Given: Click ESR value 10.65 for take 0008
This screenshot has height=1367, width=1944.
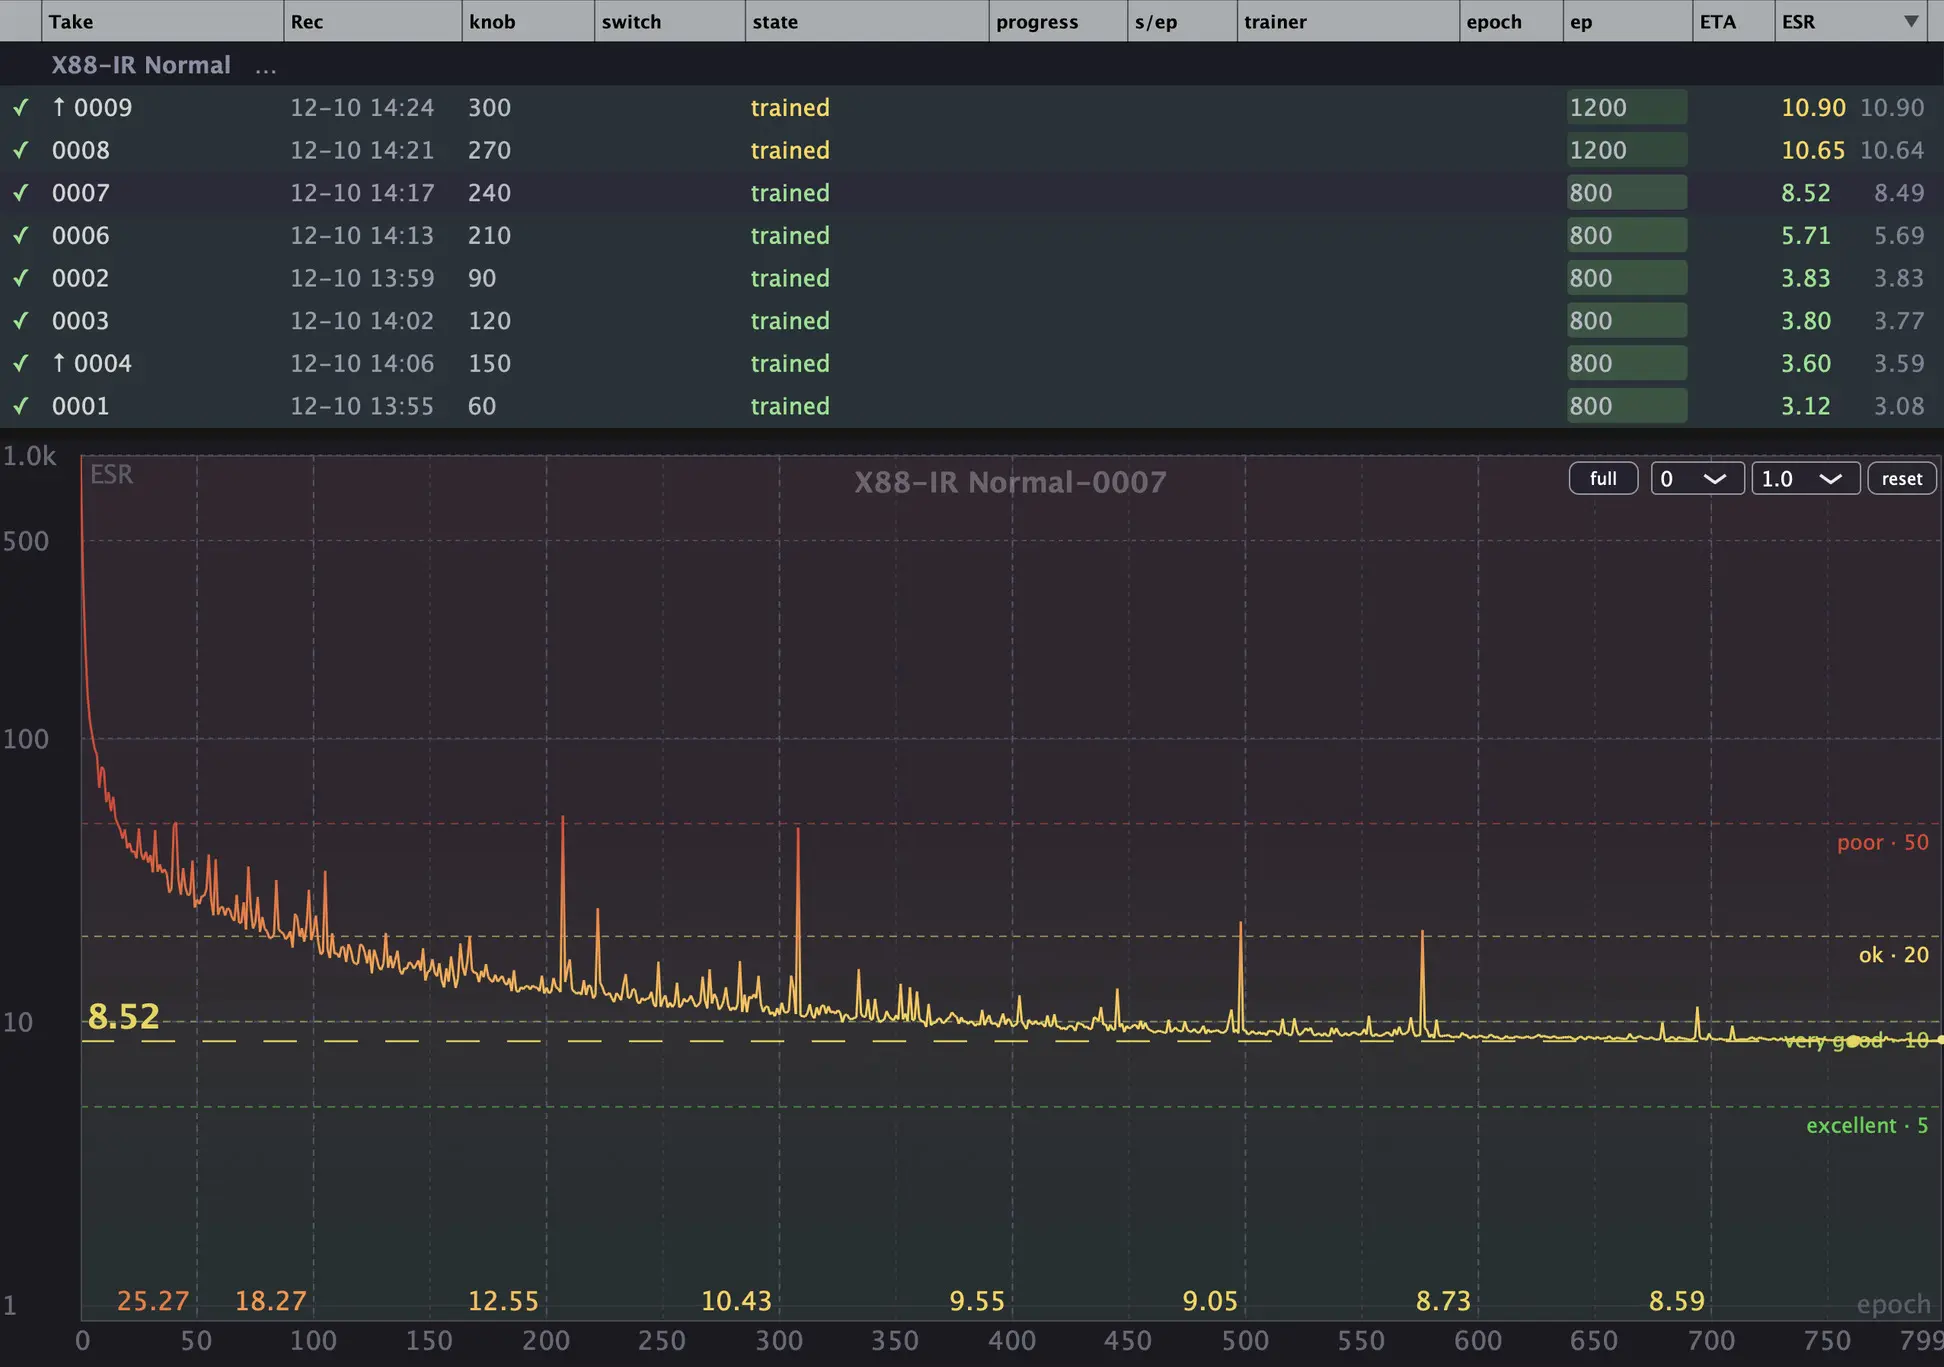Looking at the screenshot, I should pos(1812,150).
